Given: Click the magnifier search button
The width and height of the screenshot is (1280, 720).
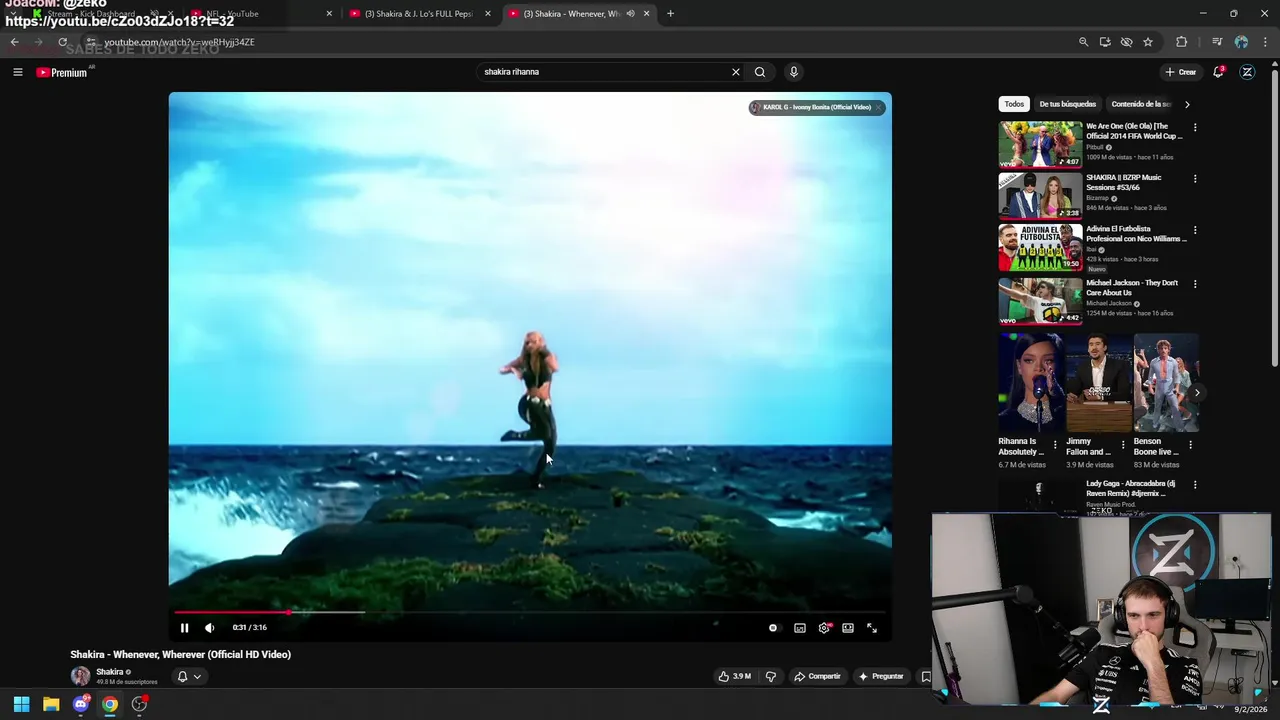Looking at the screenshot, I should 760,72.
